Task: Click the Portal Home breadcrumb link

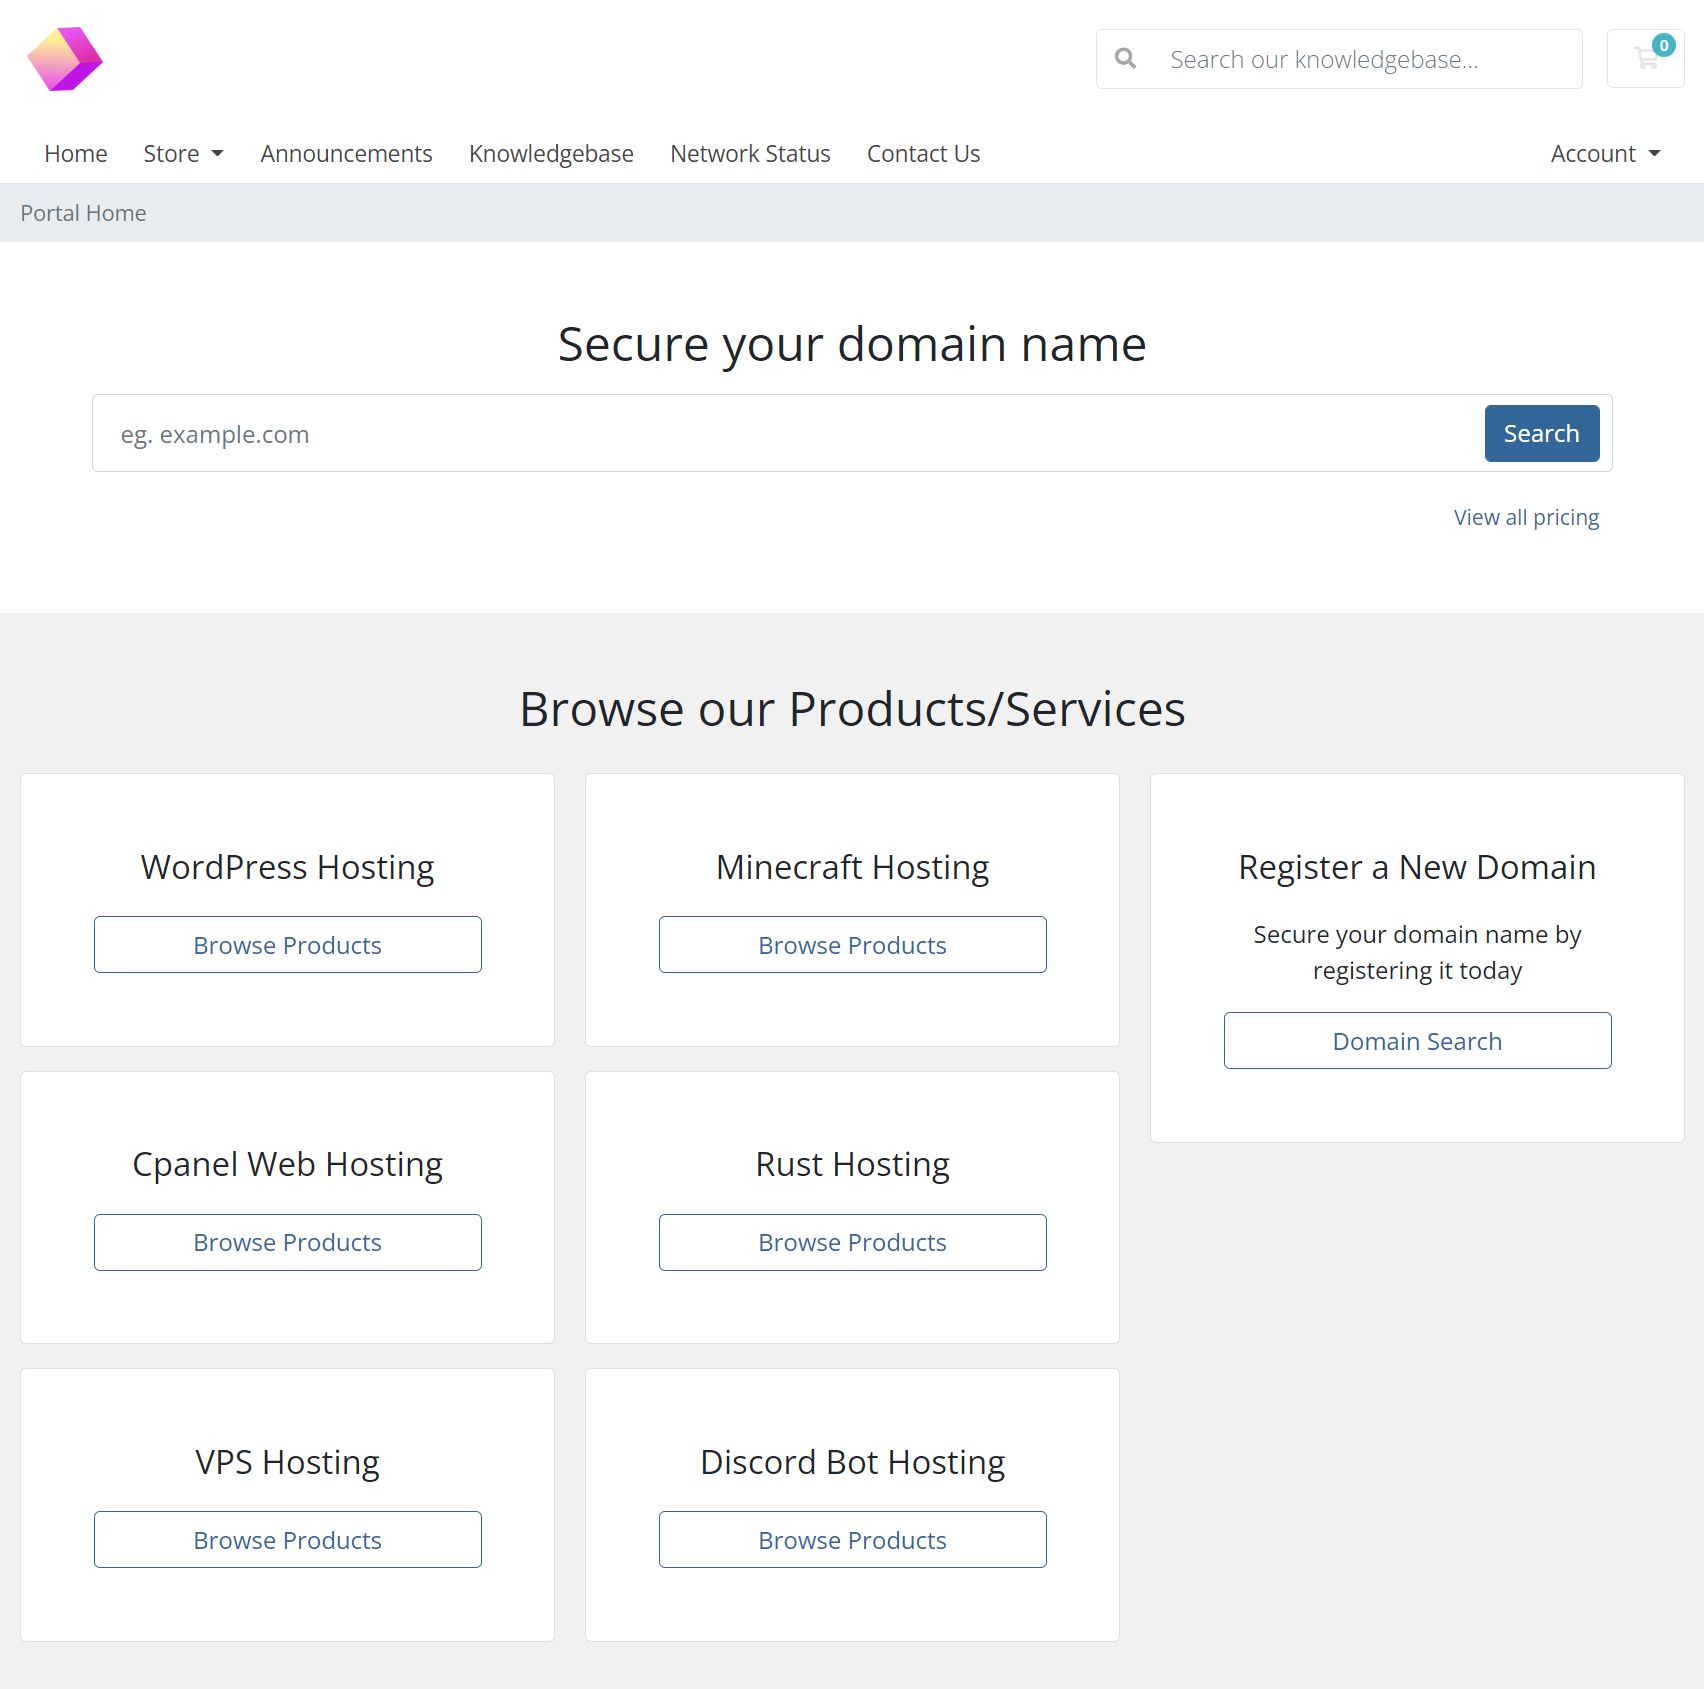Action: (x=83, y=212)
